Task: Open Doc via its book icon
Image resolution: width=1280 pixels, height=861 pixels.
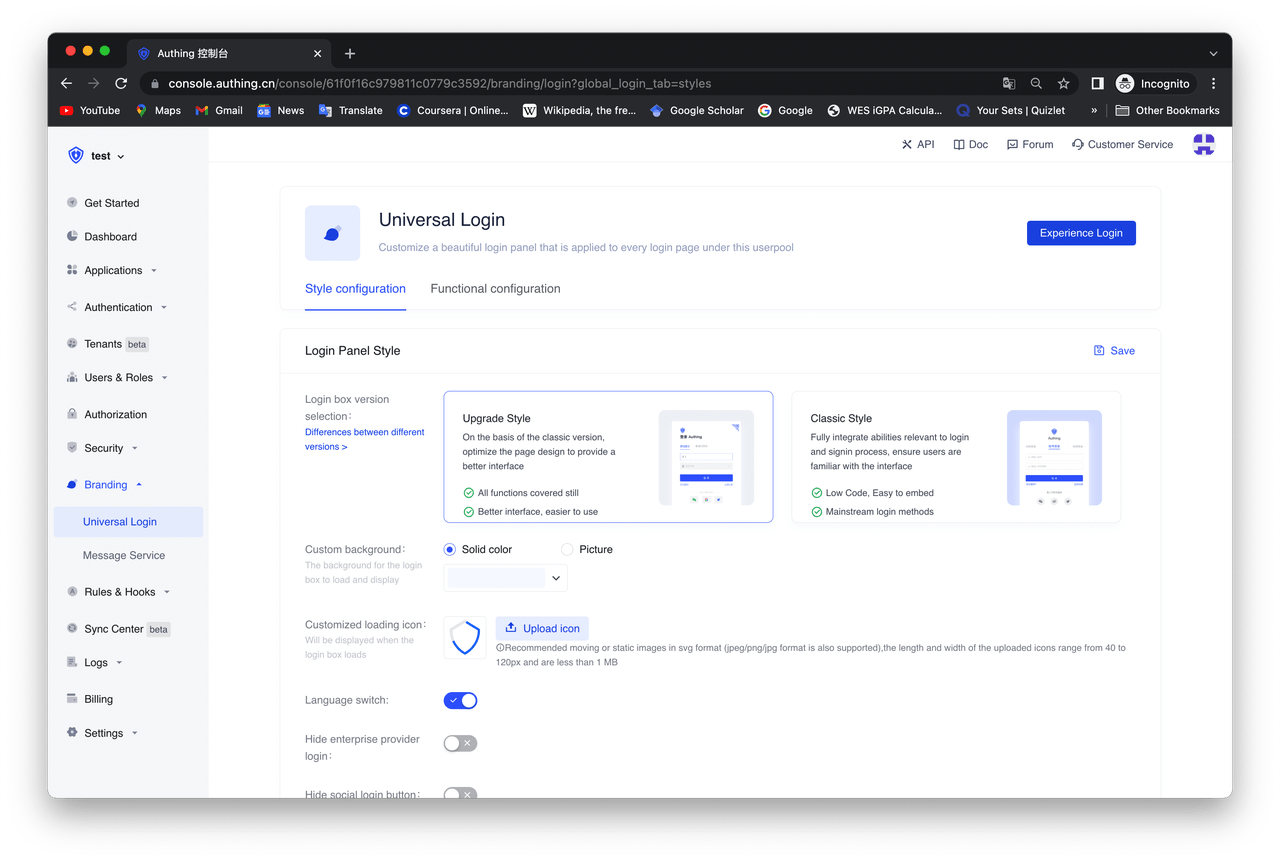Action: pos(959,145)
